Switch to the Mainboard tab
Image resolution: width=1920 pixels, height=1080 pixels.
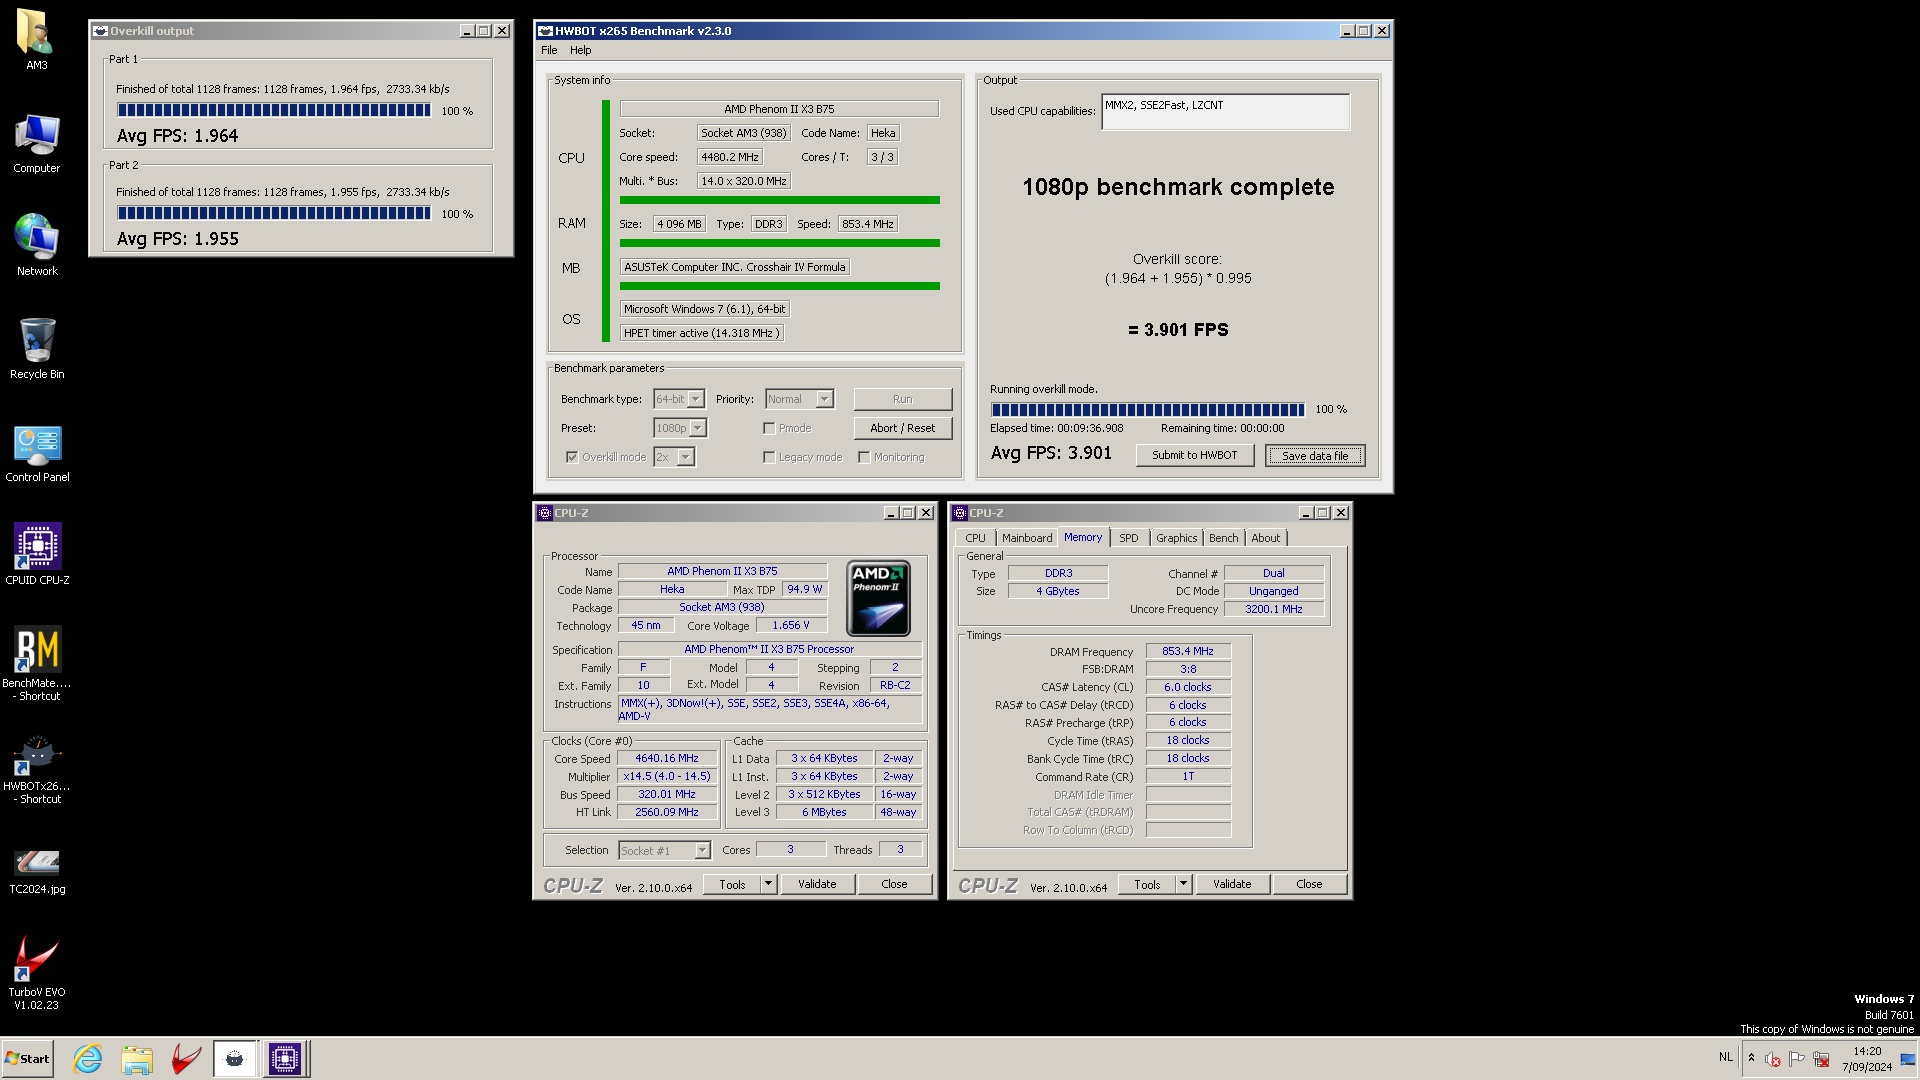click(x=1027, y=538)
